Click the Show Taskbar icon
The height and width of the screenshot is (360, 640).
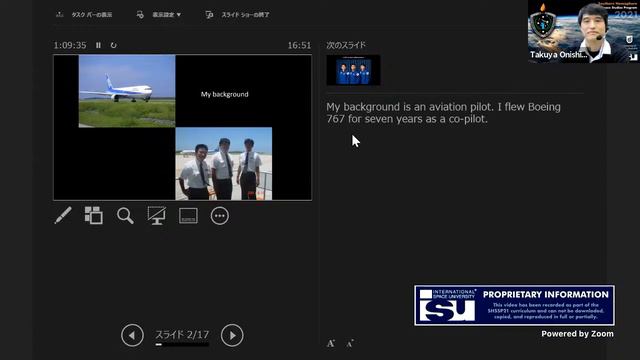click(60, 15)
